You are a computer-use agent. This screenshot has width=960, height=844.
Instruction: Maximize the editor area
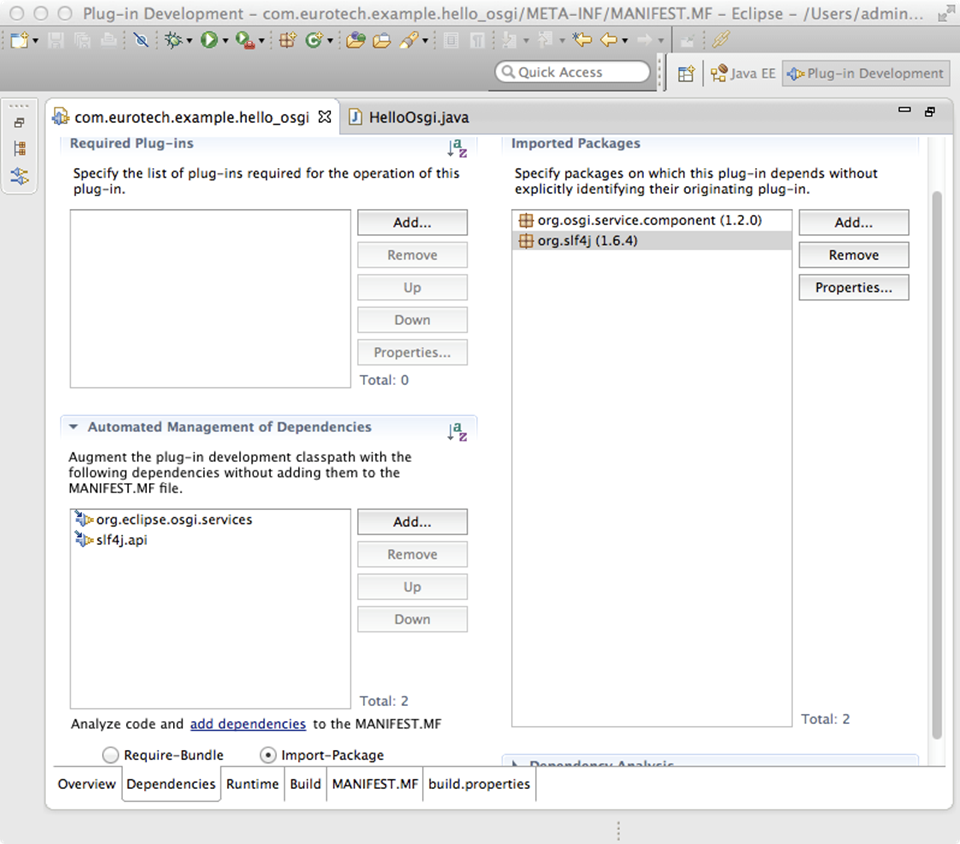tap(930, 111)
